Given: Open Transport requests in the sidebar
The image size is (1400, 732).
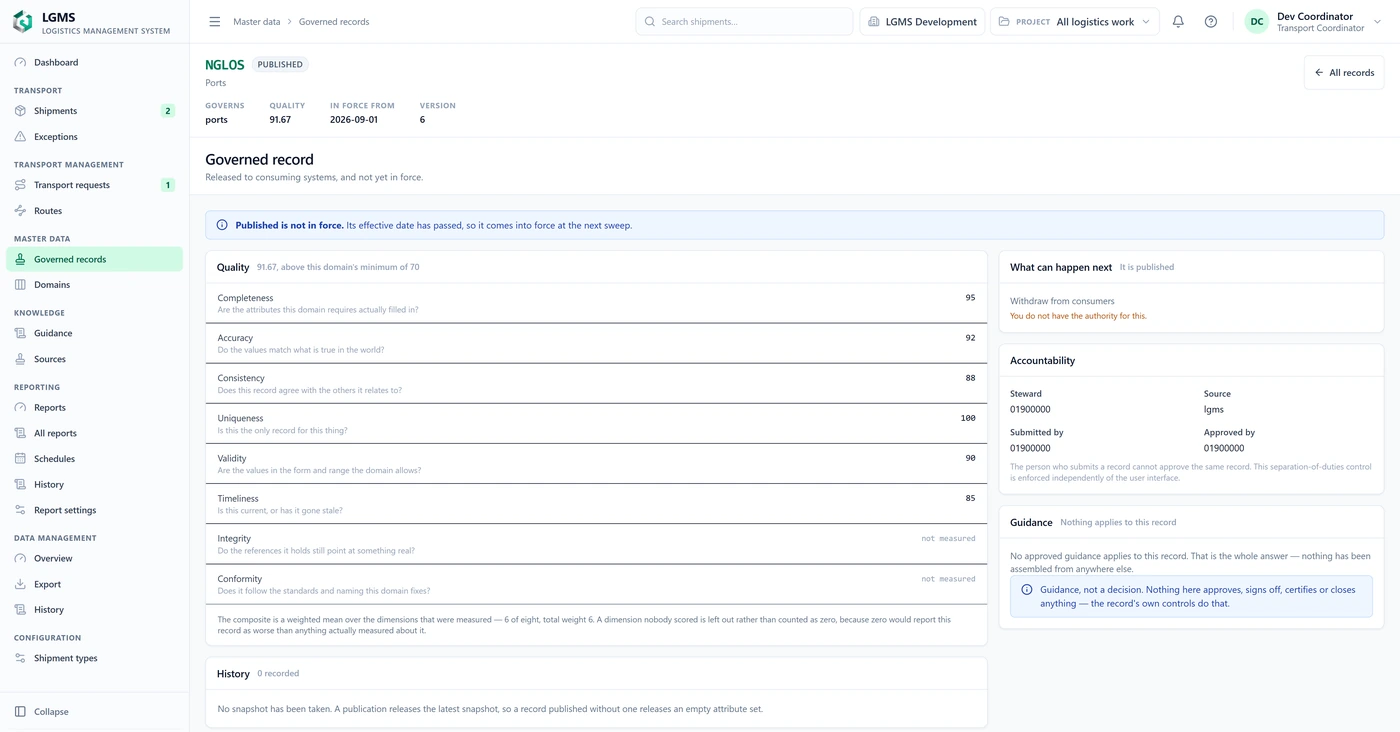Looking at the screenshot, I should pyautogui.click(x=95, y=185).
